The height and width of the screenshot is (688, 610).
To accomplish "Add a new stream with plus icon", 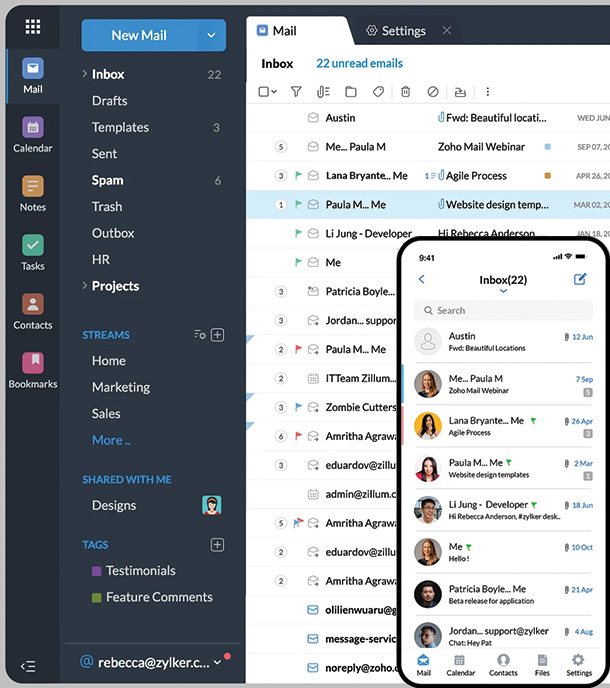I will click(218, 335).
